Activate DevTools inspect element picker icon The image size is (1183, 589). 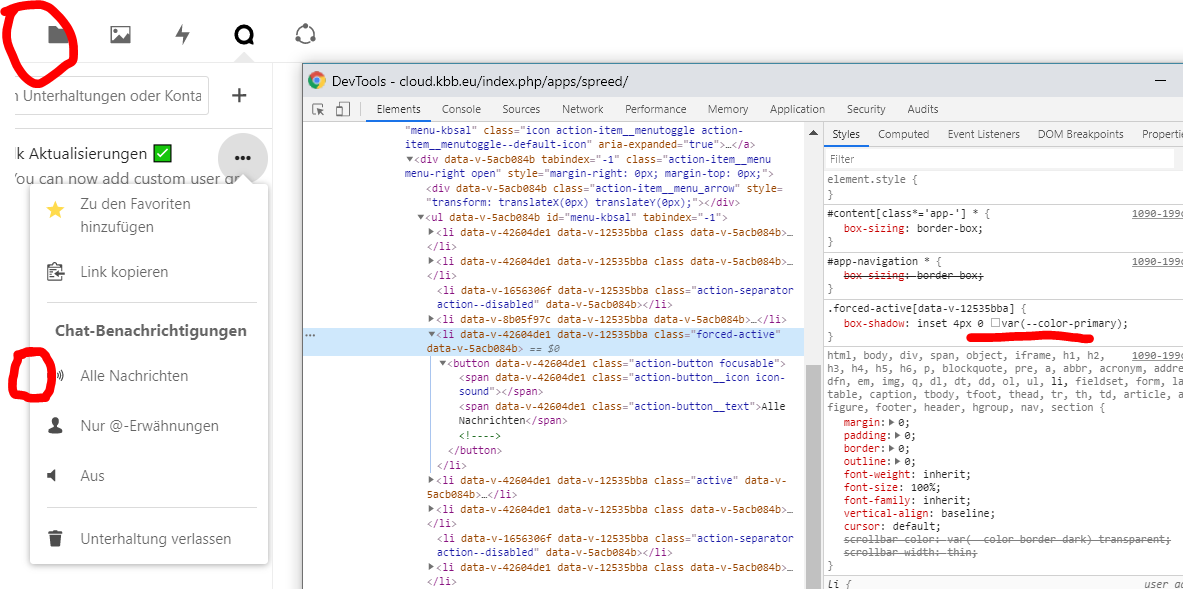point(318,109)
